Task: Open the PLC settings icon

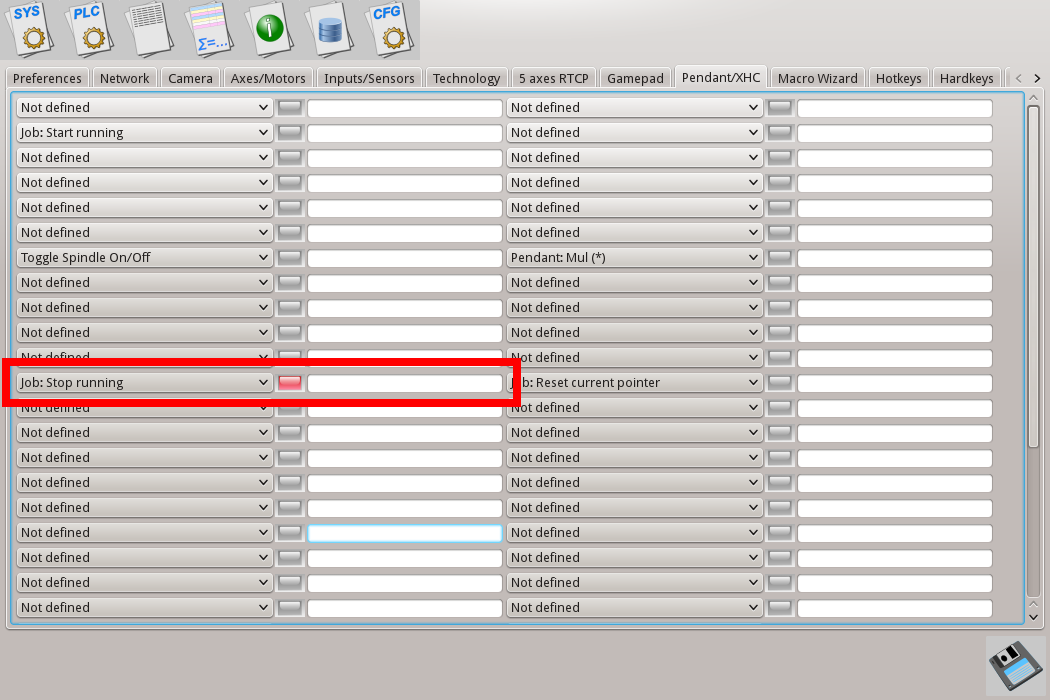Action: coord(91,29)
